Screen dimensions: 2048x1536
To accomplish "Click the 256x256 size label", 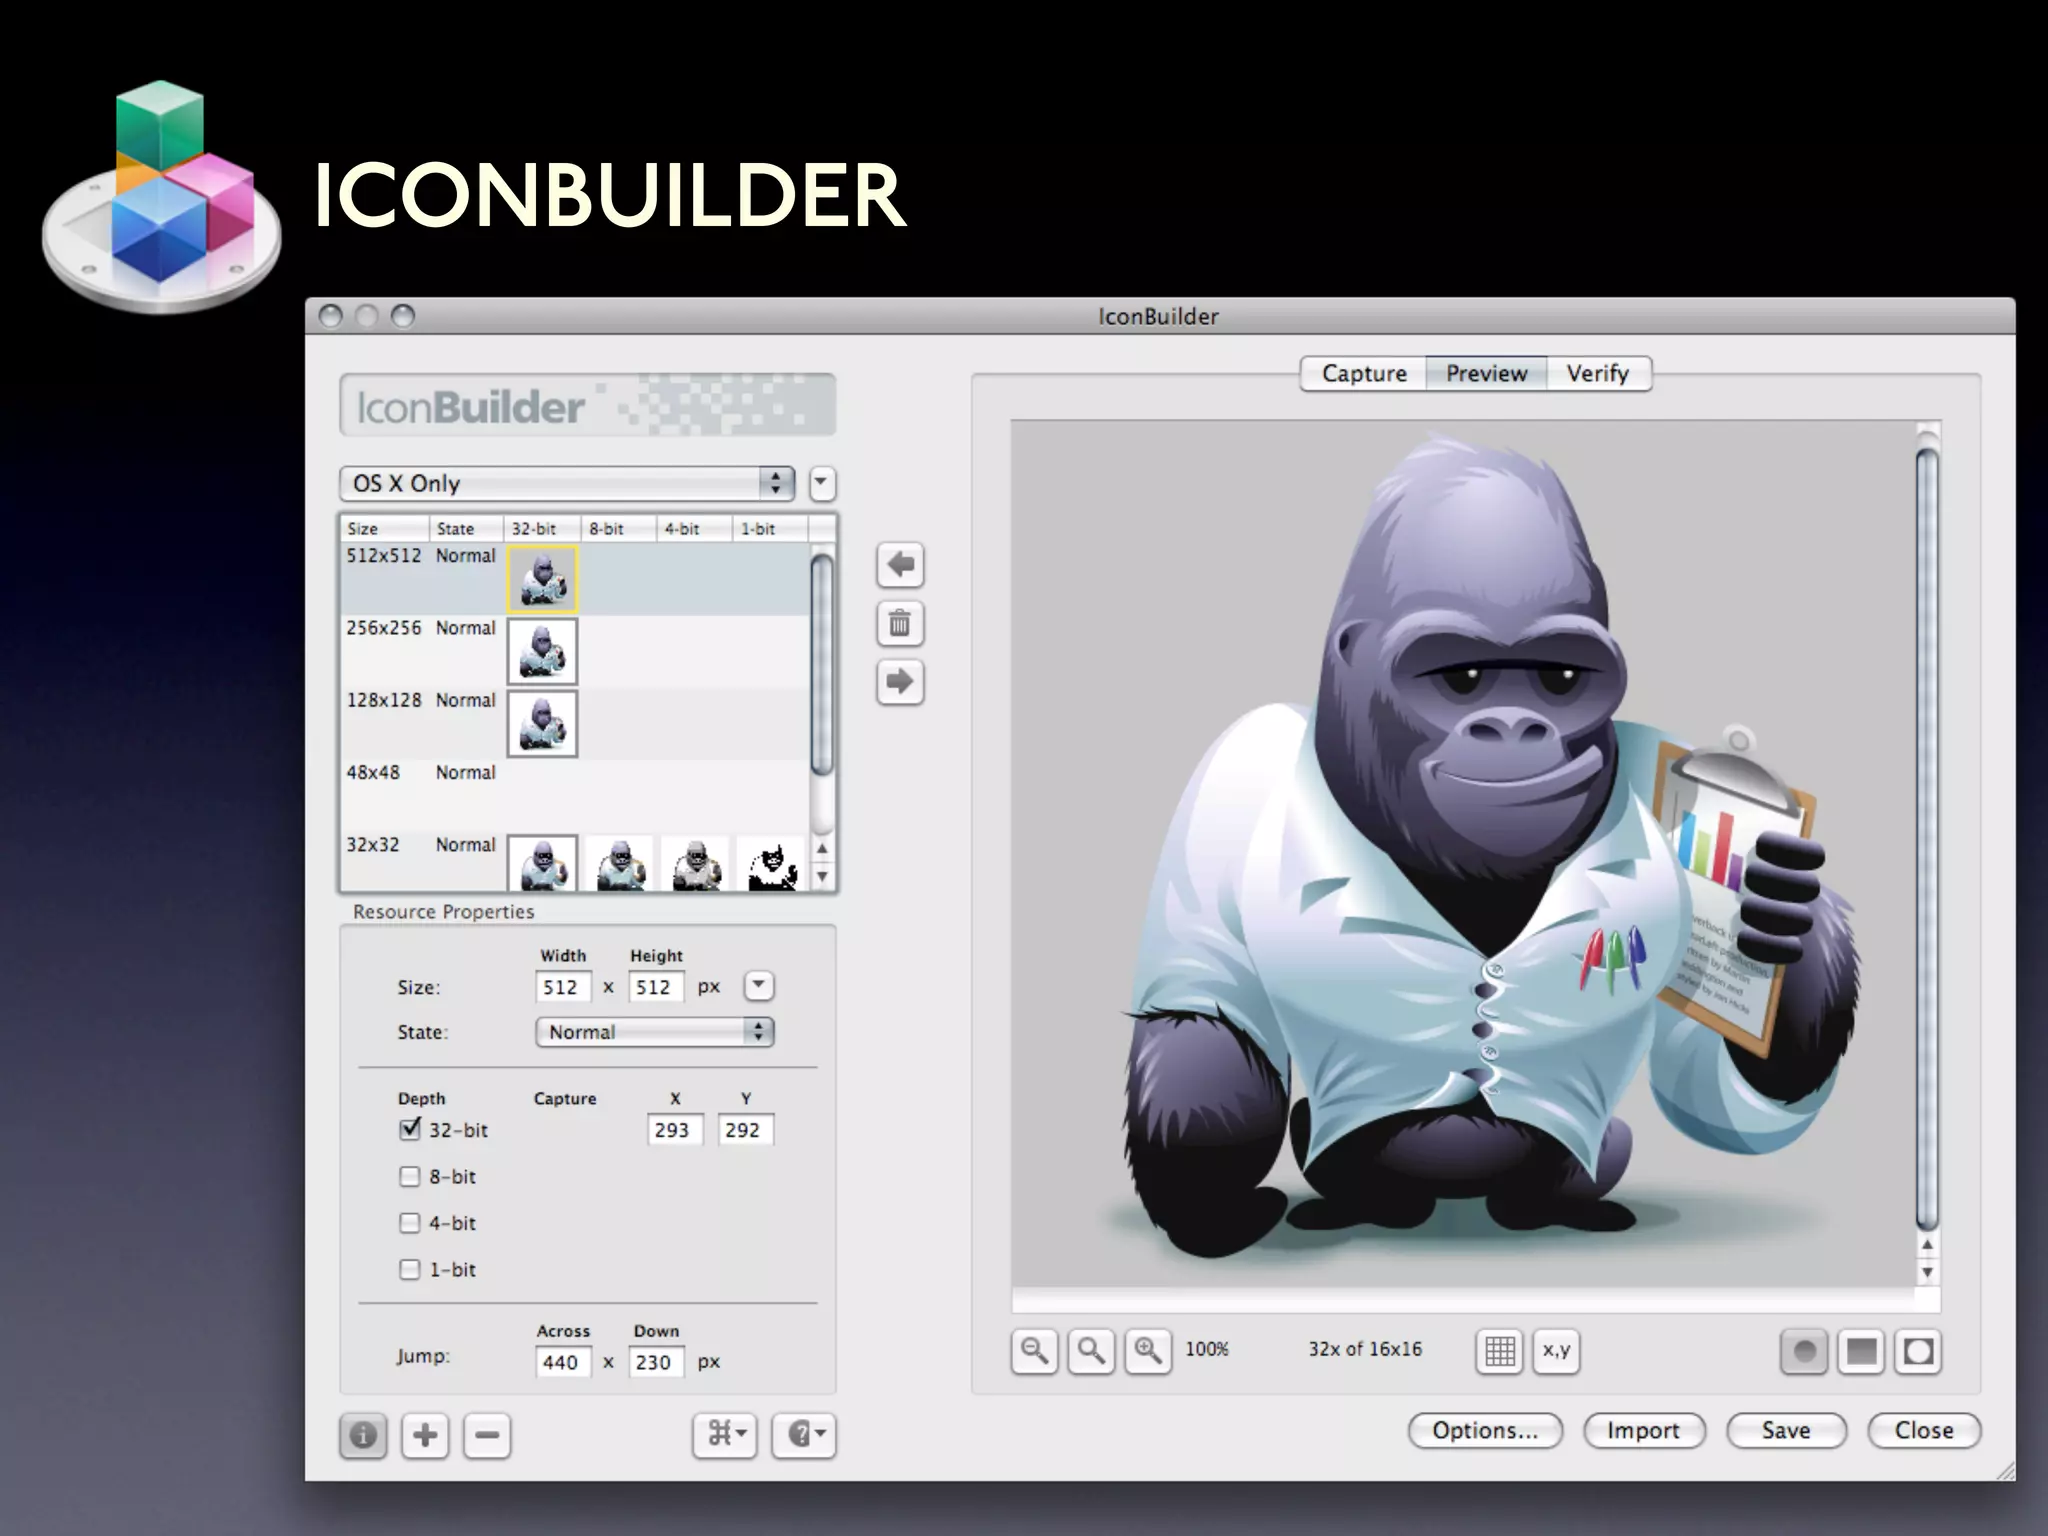I will coord(384,628).
